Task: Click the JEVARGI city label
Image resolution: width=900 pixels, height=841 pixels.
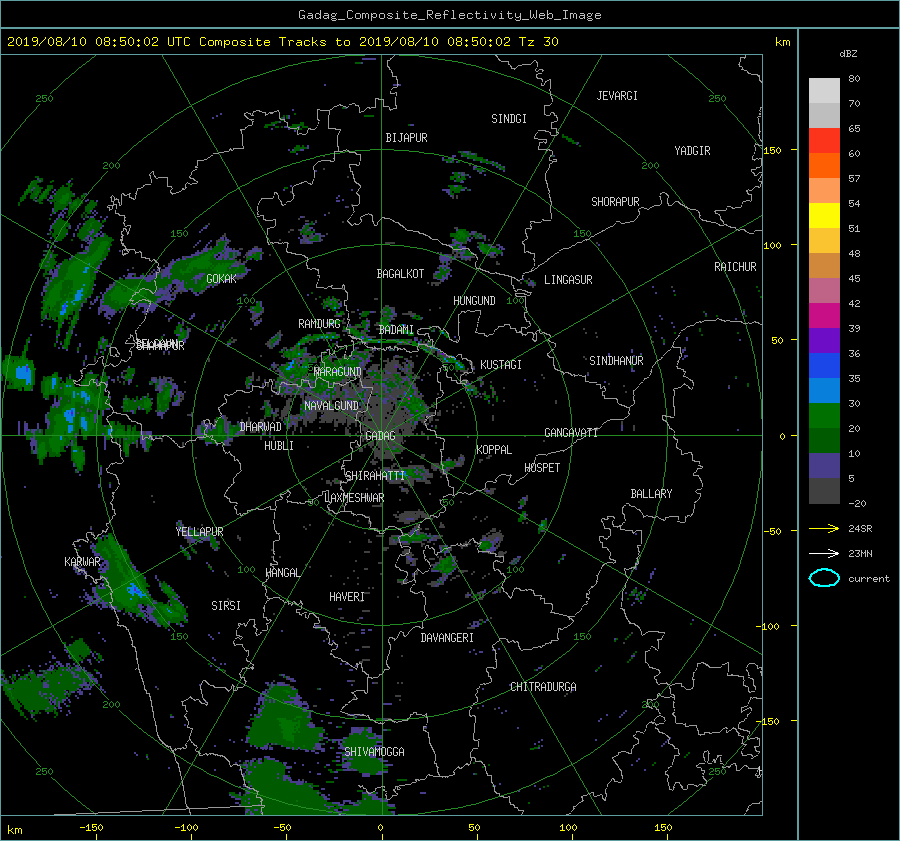Action: click(617, 95)
